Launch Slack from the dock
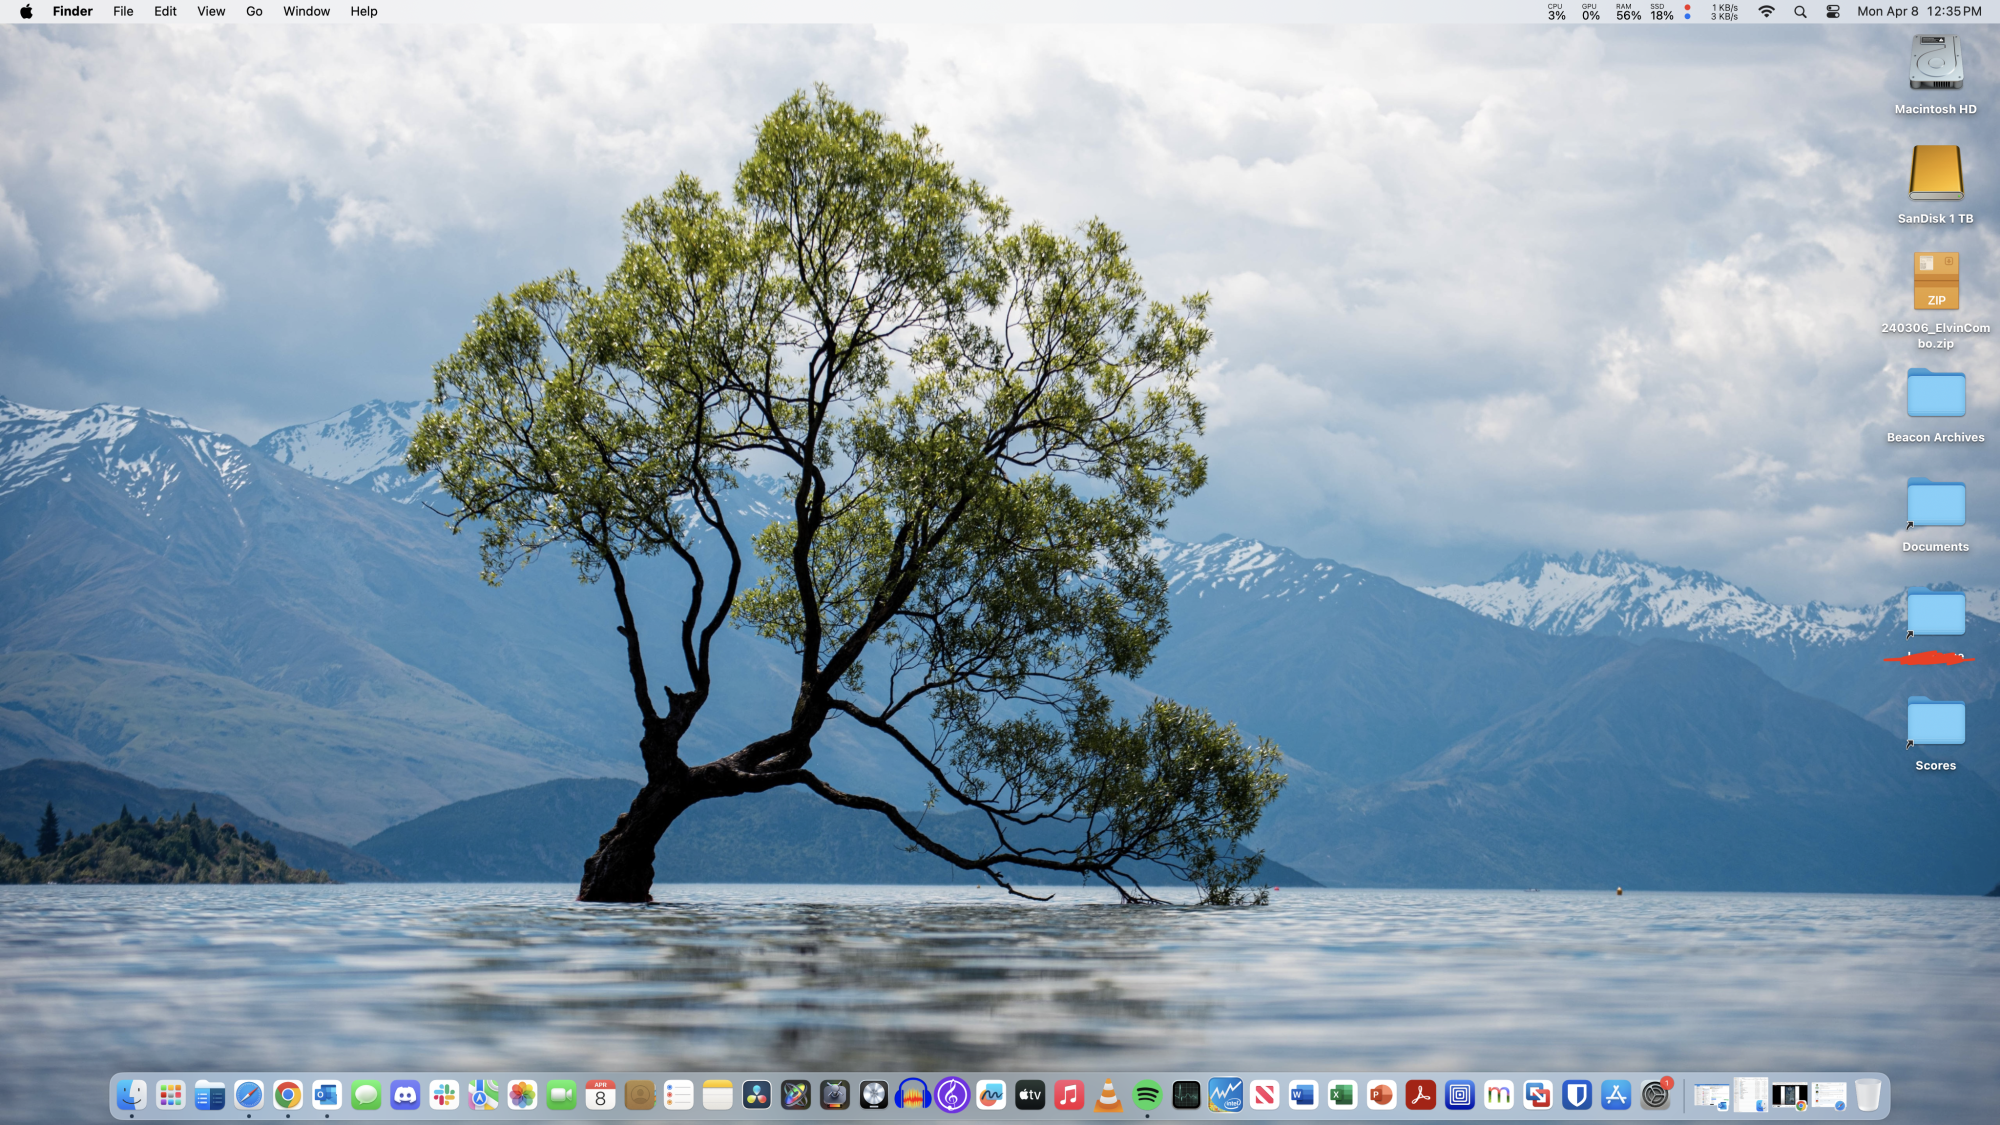This screenshot has height=1125, width=2000. pyautogui.click(x=444, y=1096)
